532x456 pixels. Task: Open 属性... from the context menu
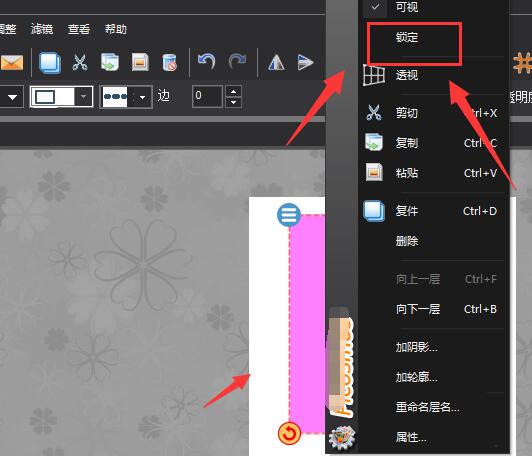(434, 437)
